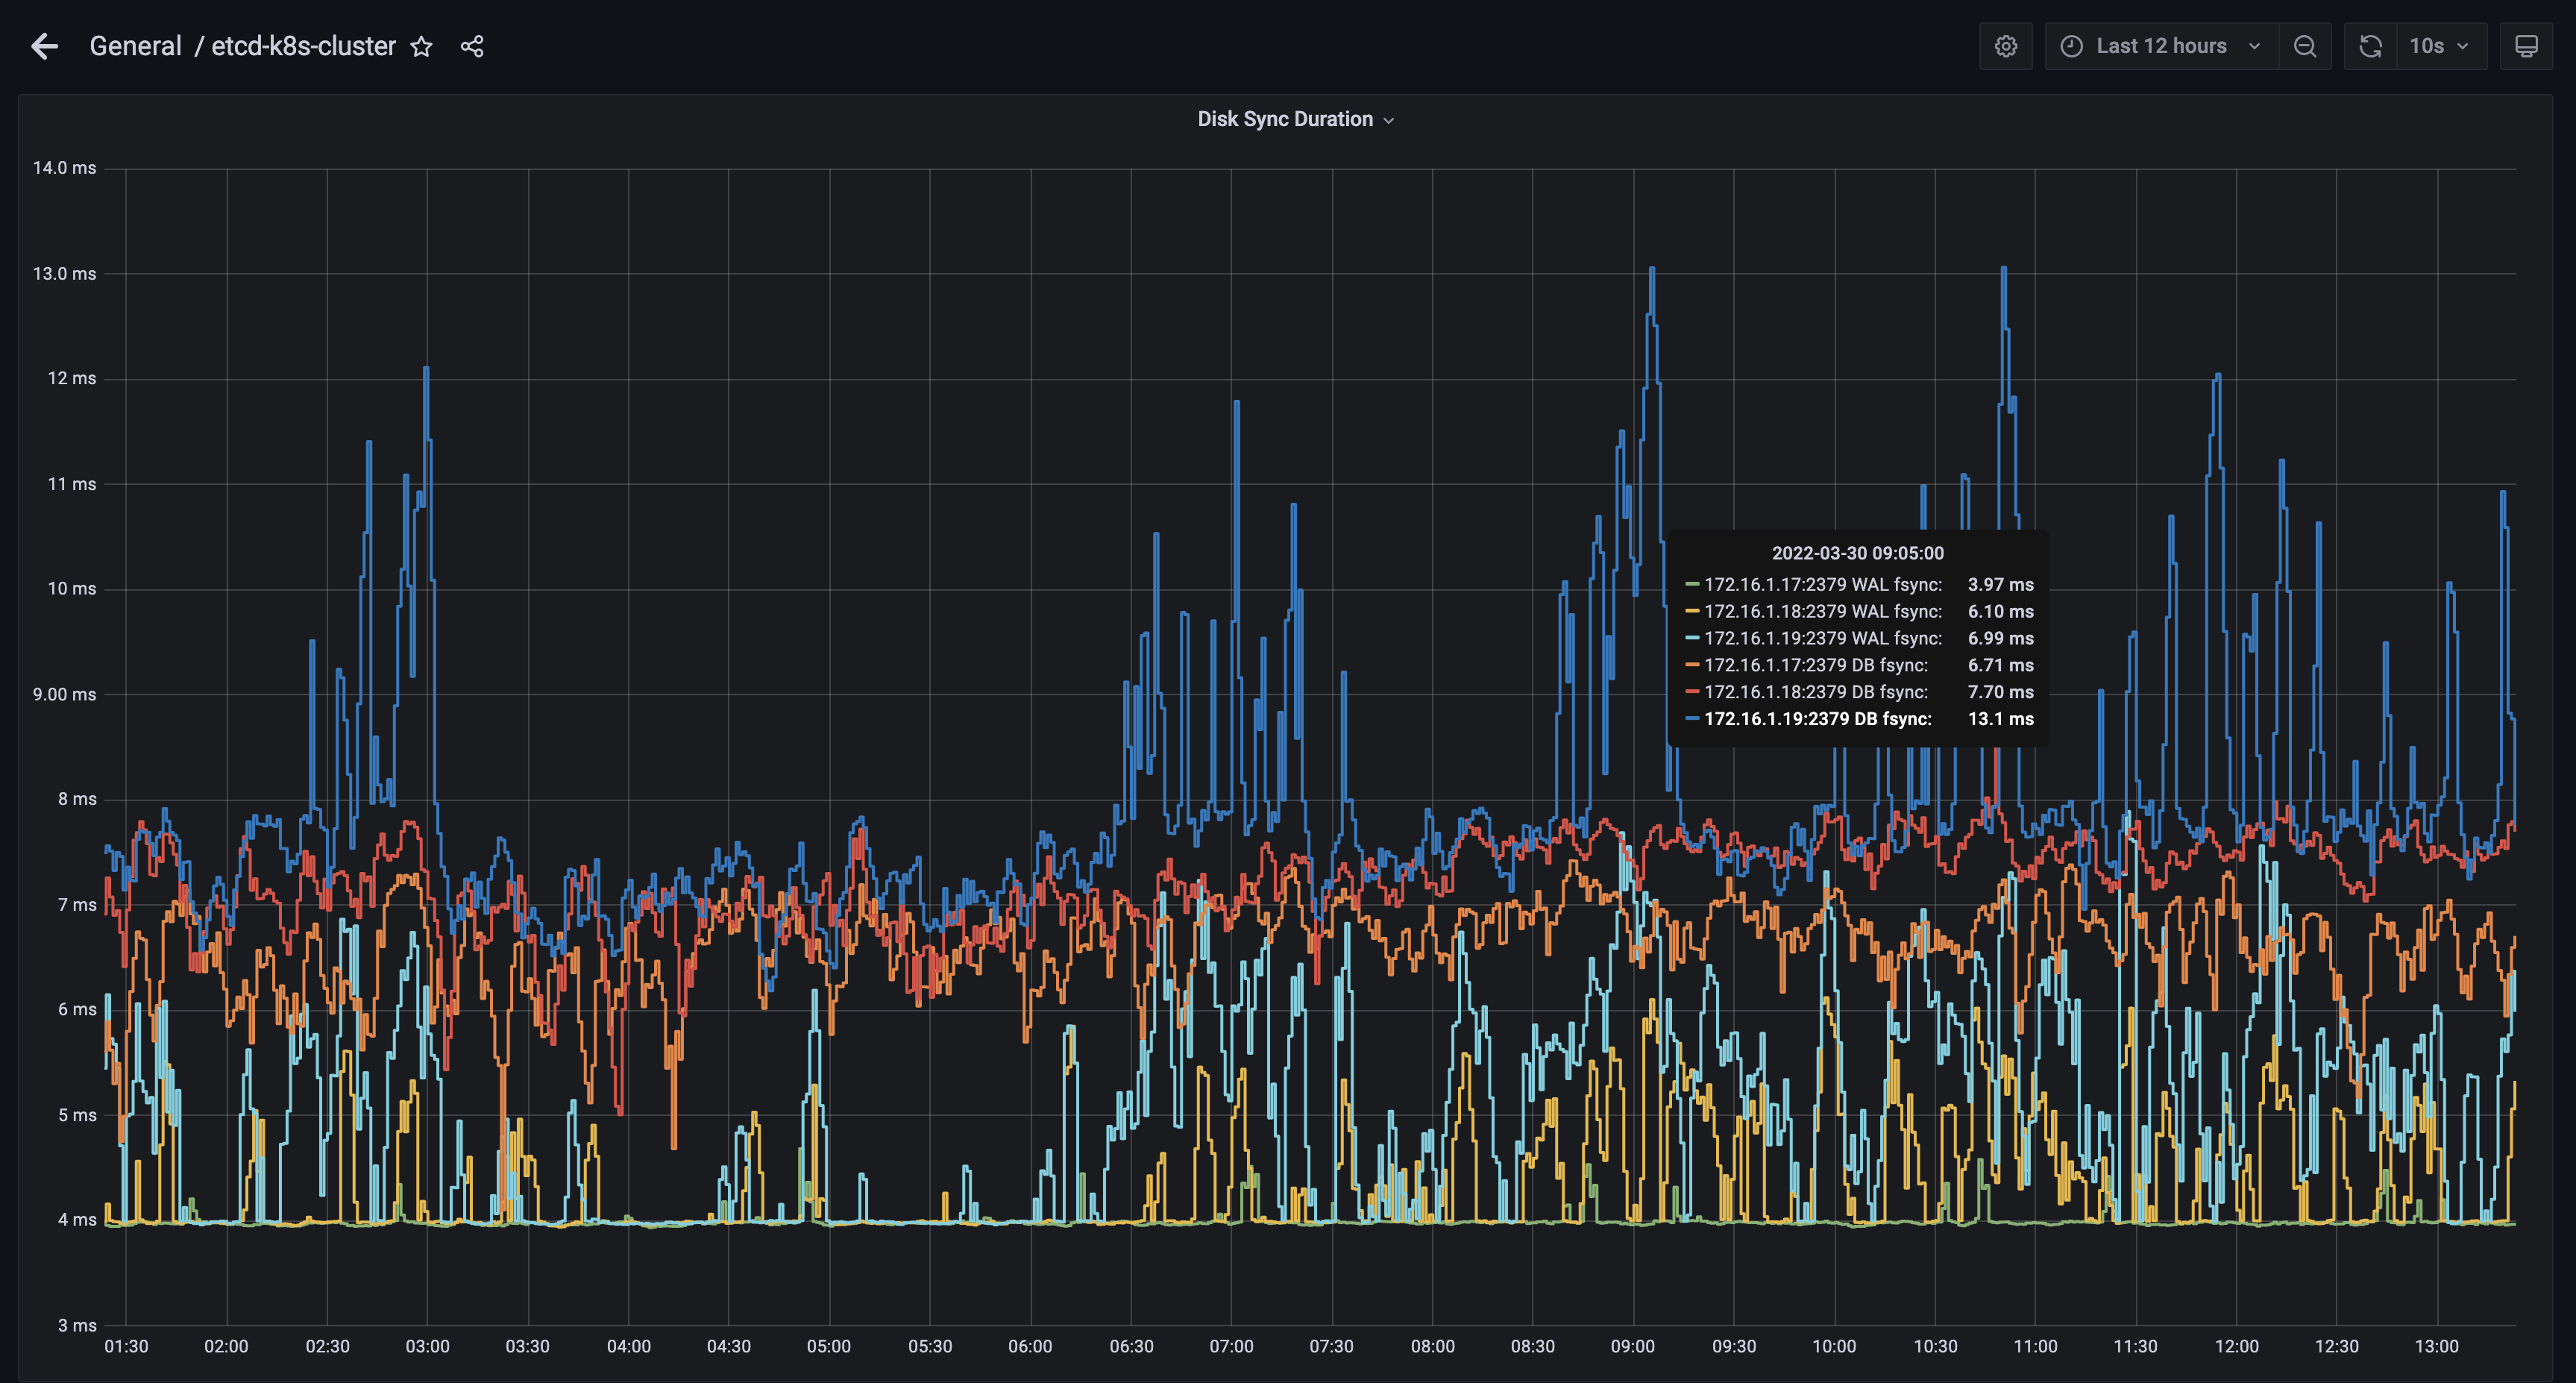Image resolution: width=2576 pixels, height=1383 pixels.
Task: Cycle view mode with monitor icon
Action: click(2526, 47)
